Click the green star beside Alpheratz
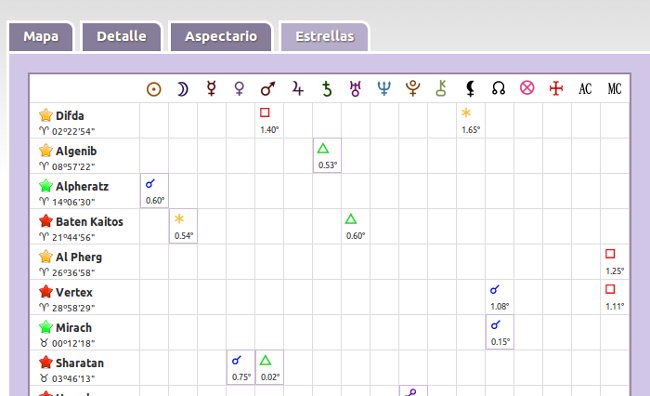This screenshot has height=396, width=650. pos(46,185)
